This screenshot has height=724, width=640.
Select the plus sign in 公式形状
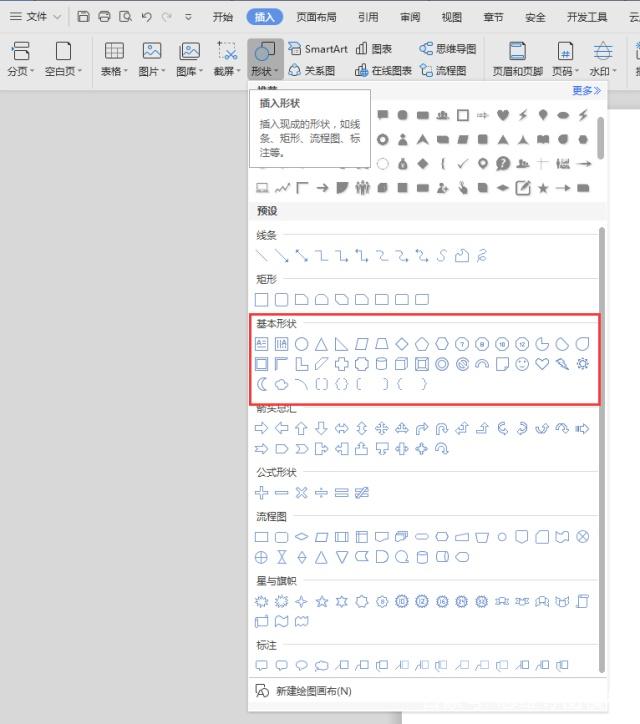(261, 493)
